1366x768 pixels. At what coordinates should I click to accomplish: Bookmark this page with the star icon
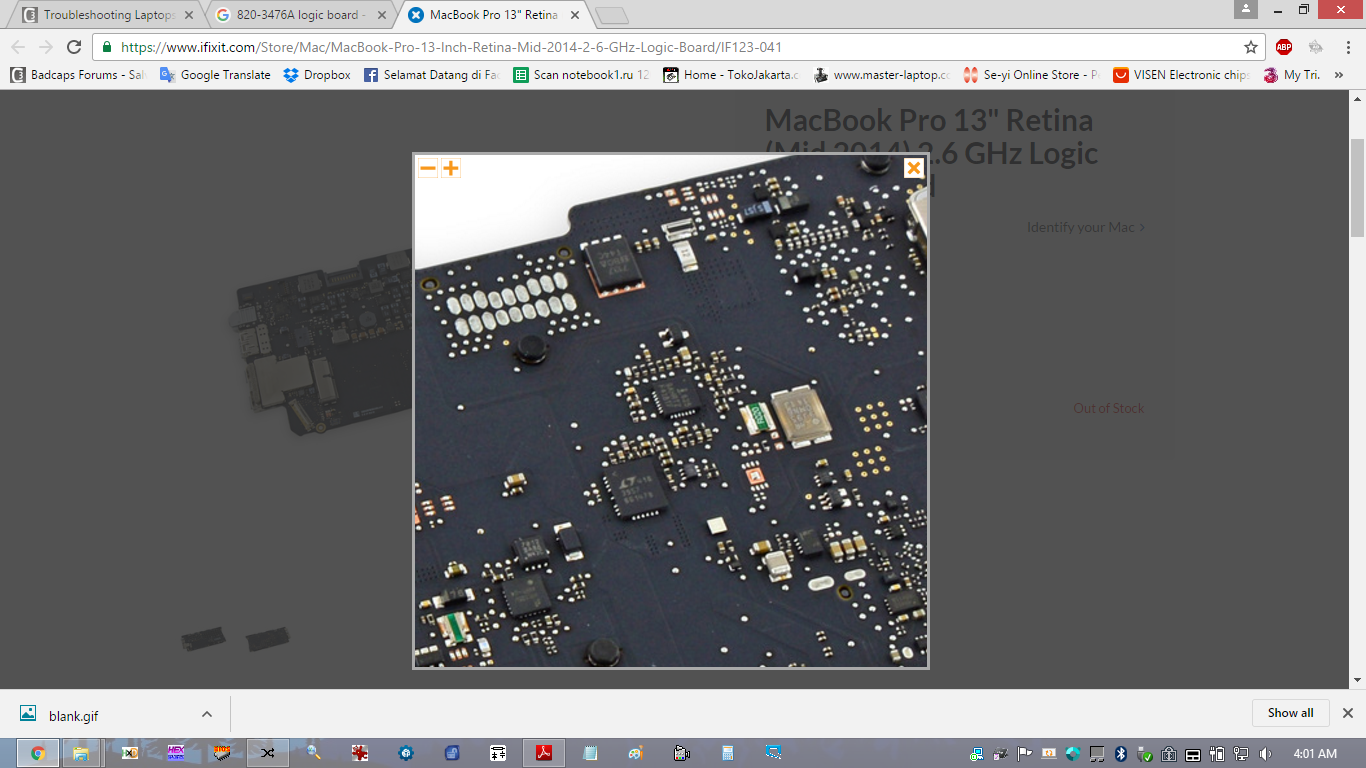click(1250, 47)
